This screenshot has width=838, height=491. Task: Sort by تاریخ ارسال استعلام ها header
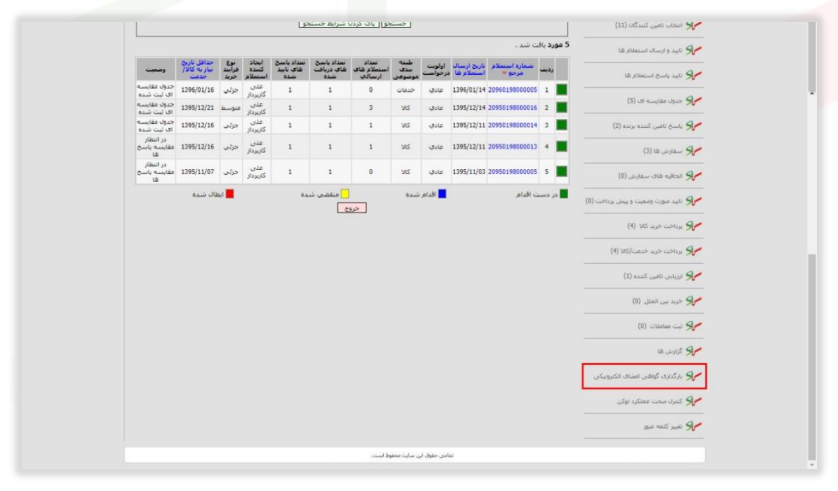[x=469, y=69]
